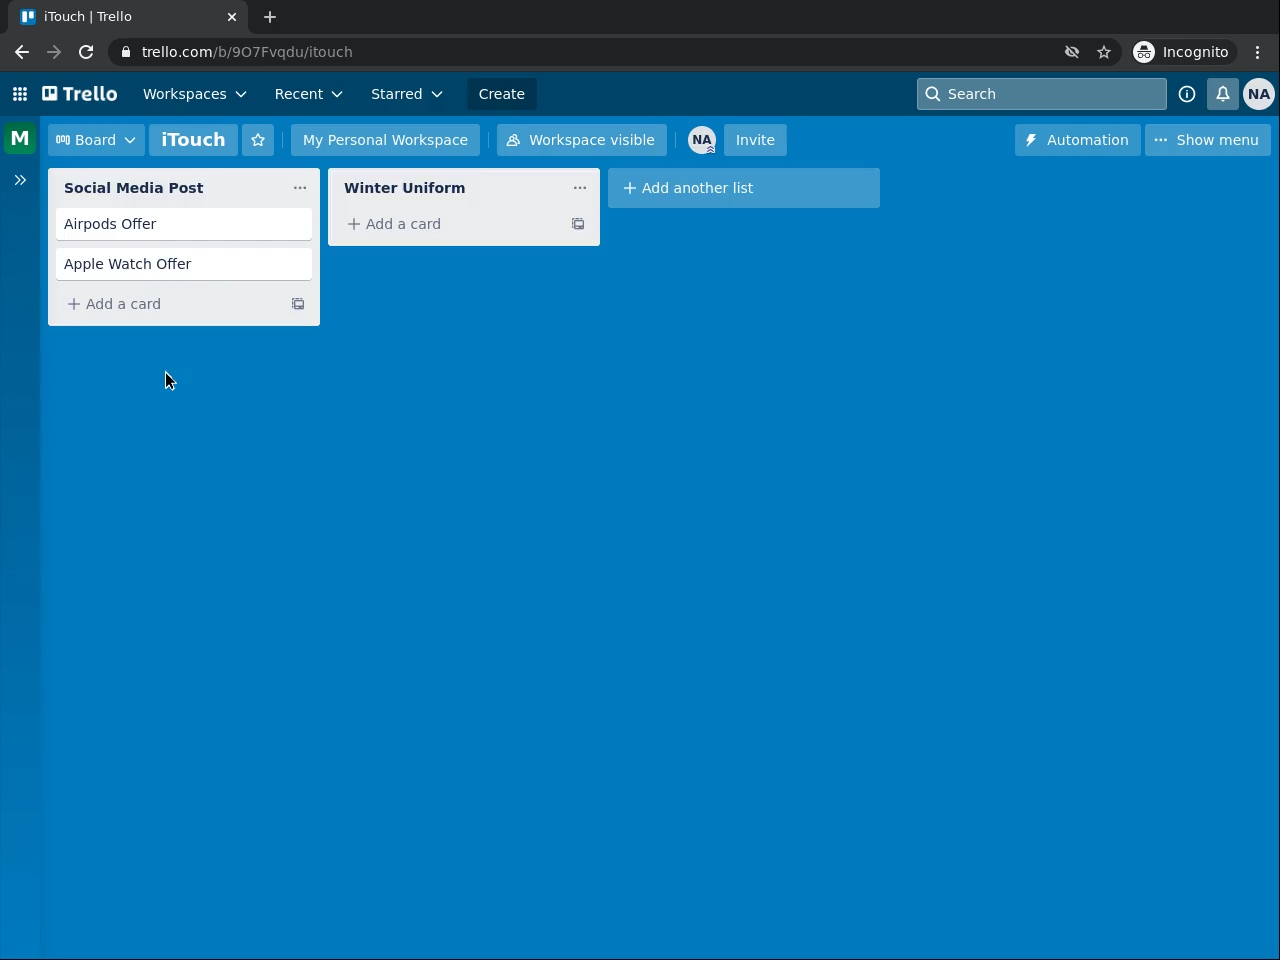Edit the iTouch board title

193,140
